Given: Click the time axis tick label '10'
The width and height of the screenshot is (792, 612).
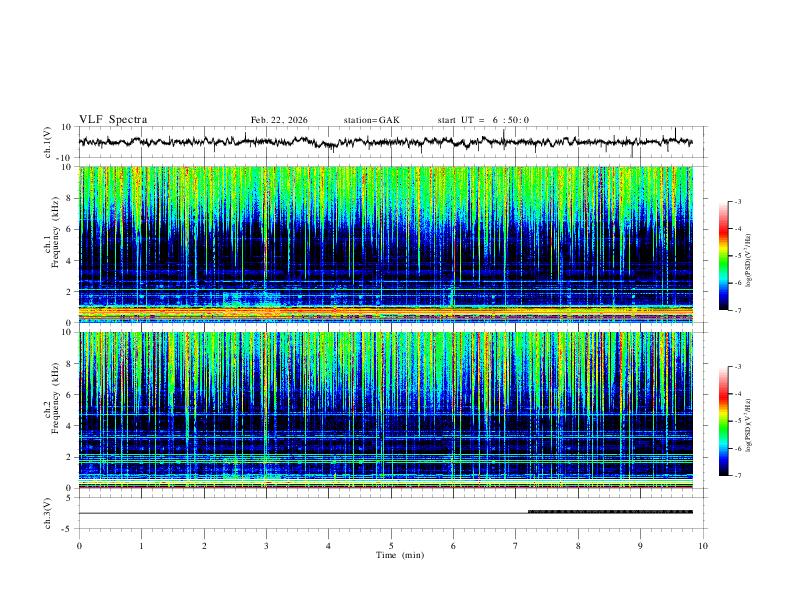Looking at the screenshot, I should 703,546.
